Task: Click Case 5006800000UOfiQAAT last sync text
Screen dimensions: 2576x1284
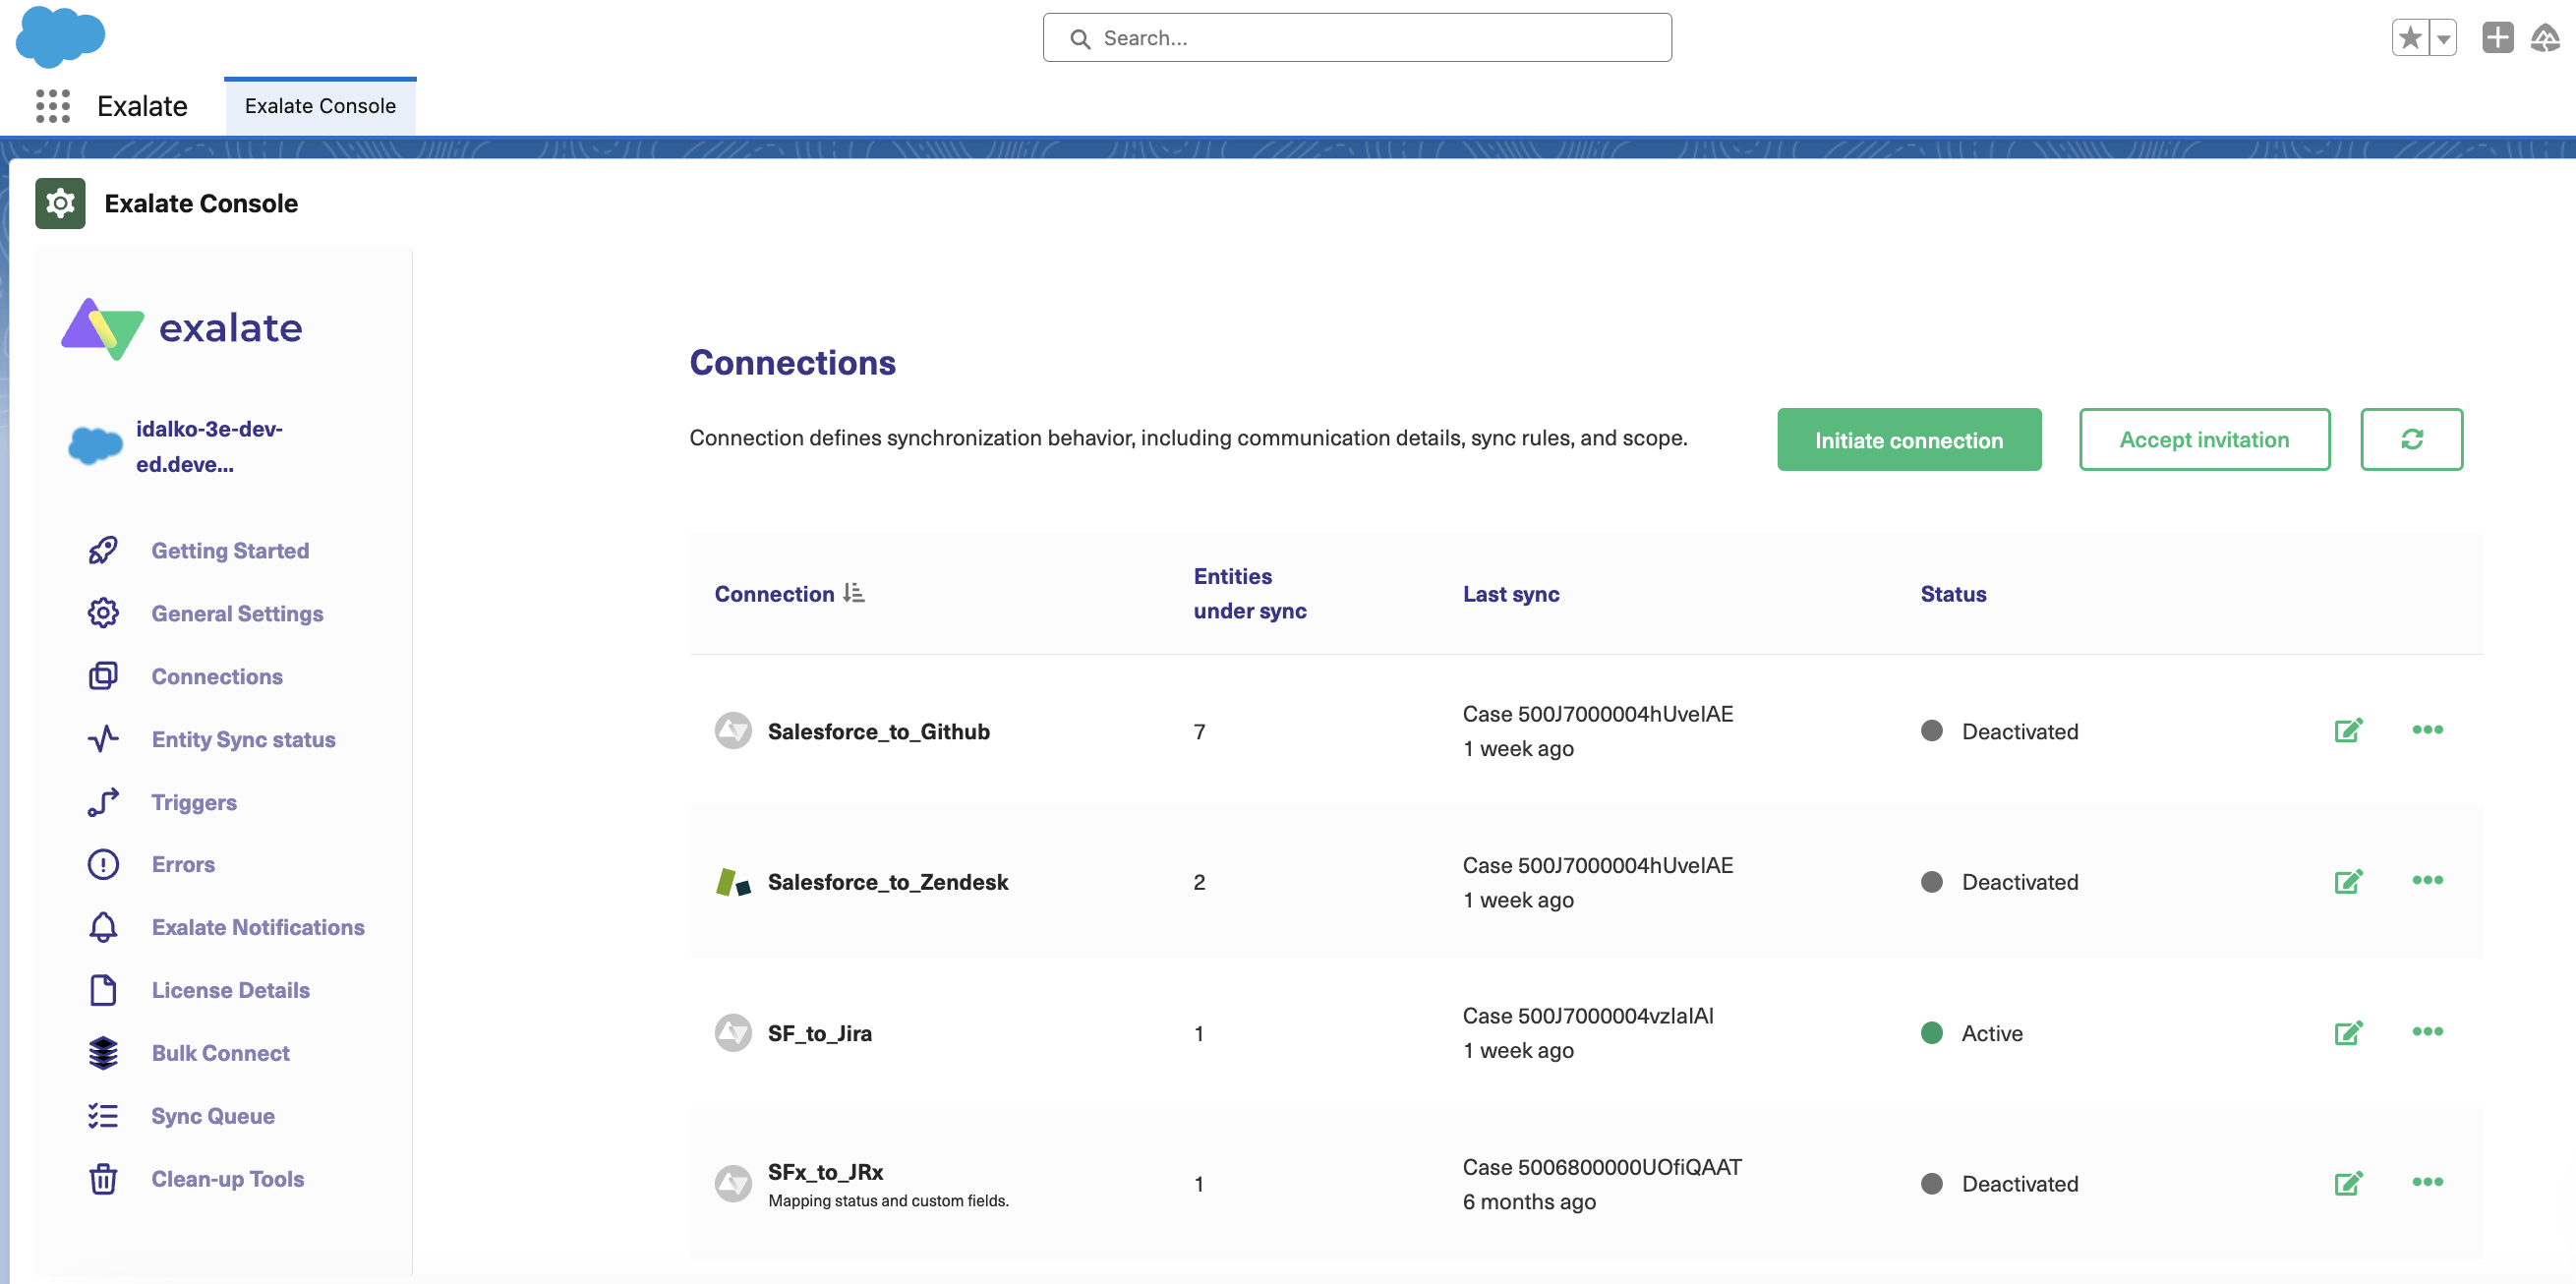Action: click(1601, 1167)
